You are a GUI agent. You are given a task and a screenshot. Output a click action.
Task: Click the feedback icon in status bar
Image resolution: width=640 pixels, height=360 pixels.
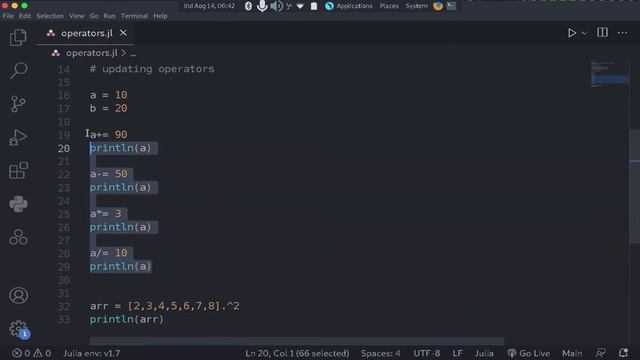click(600, 353)
